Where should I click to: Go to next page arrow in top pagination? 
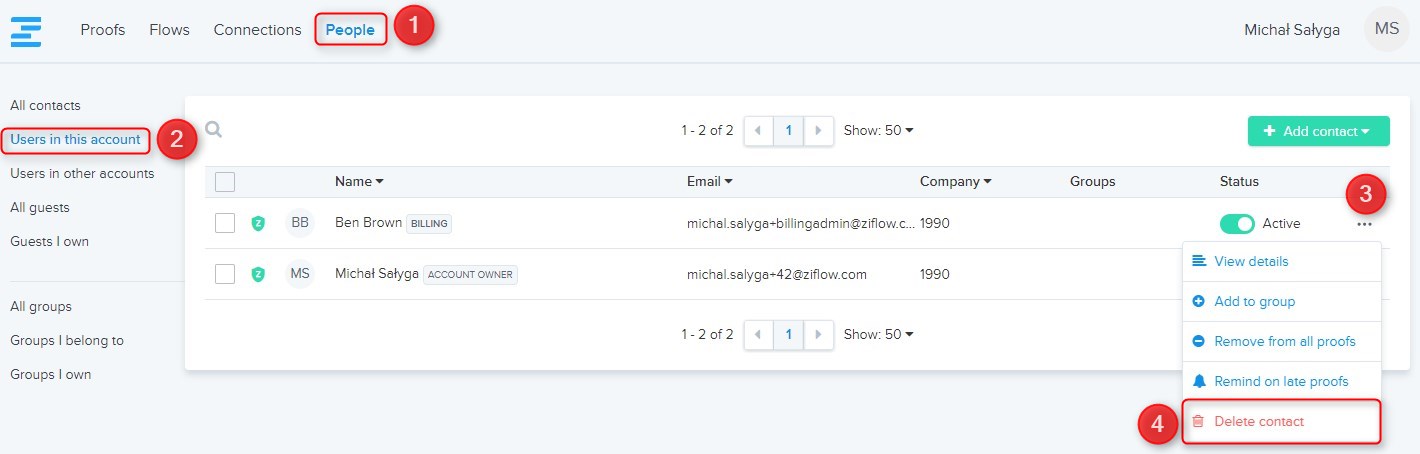point(819,131)
